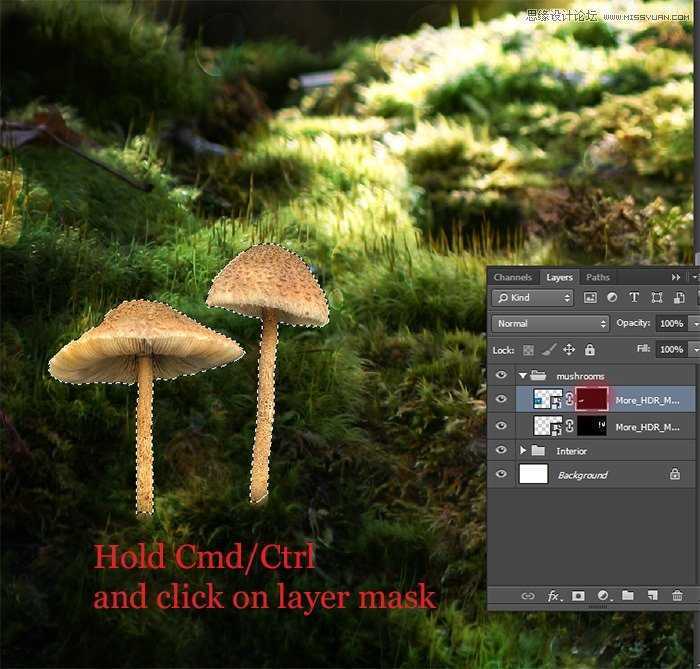Viewport: 700px width, 669px height.
Task: Select the Background layer name
Action: (583, 475)
